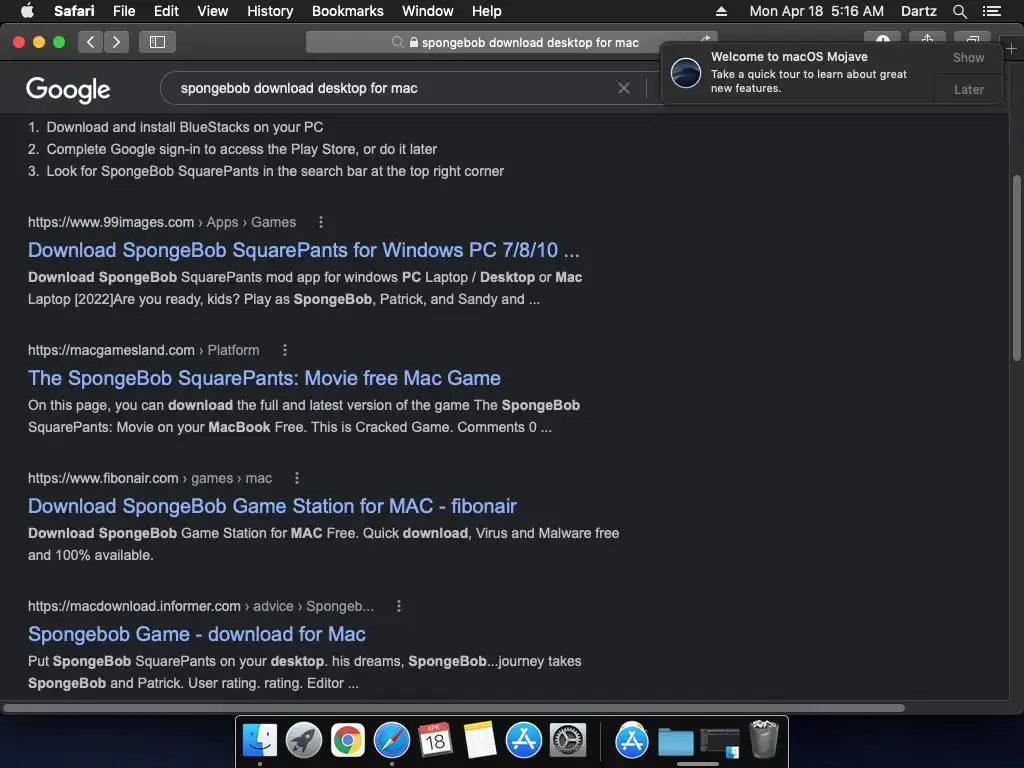The height and width of the screenshot is (768, 1024).
Task: Click the Dartz user name in menu bar
Action: (918, 11)
